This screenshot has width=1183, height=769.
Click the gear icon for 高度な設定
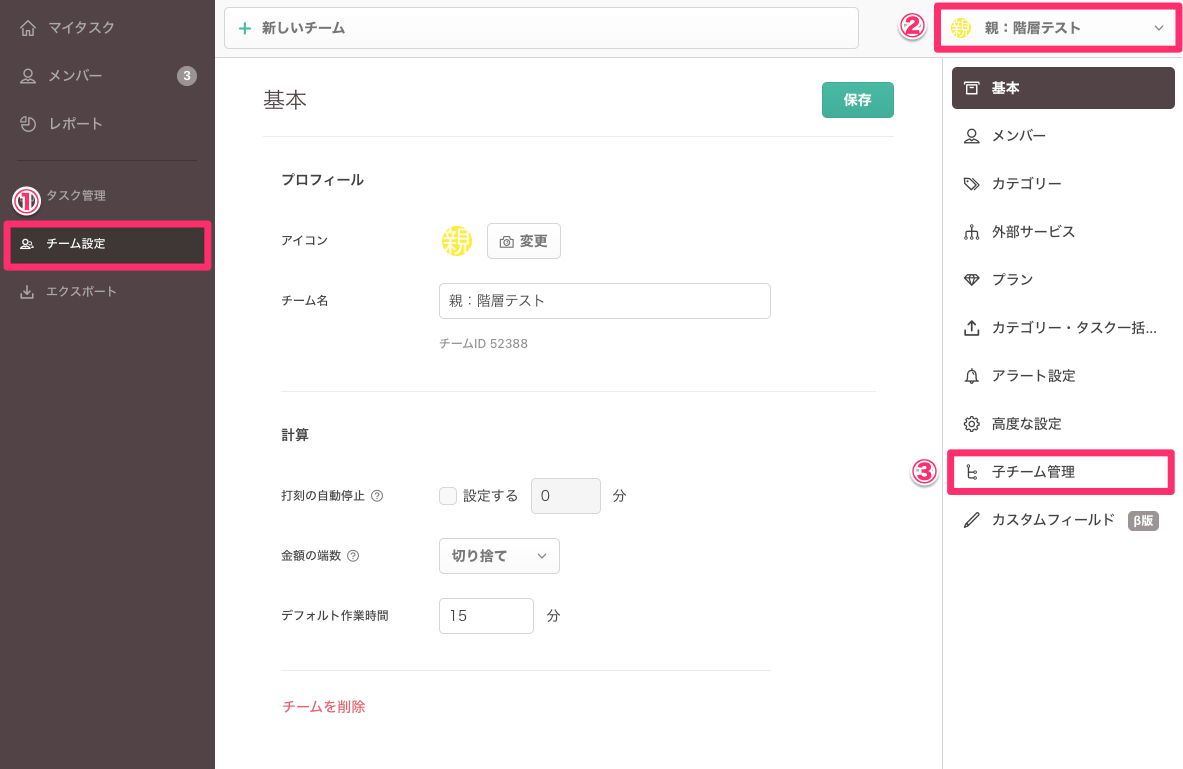coord(971,424)
